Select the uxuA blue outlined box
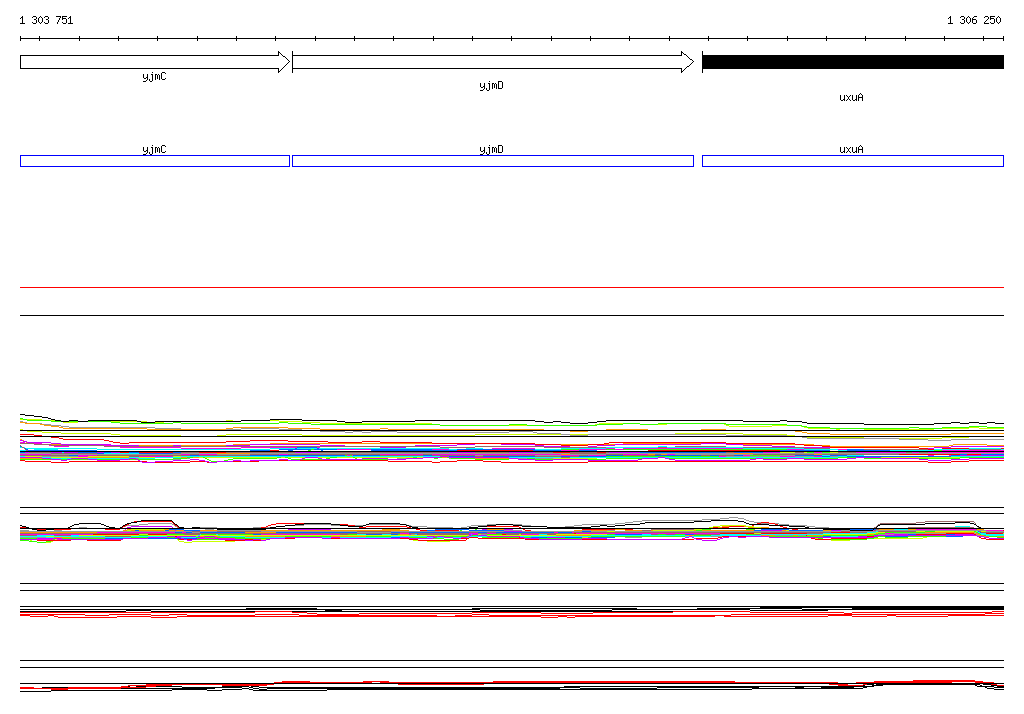 click(852, 161)
